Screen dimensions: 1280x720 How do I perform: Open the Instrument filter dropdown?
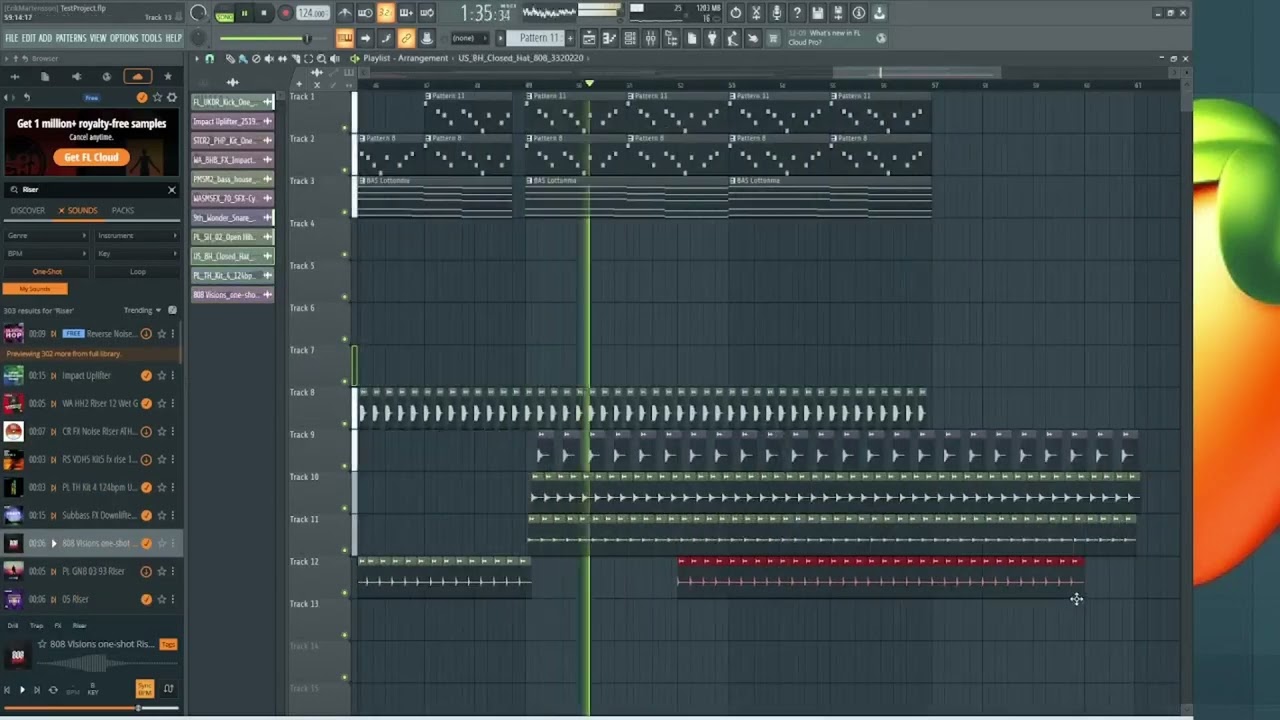(x=138, y=236)
